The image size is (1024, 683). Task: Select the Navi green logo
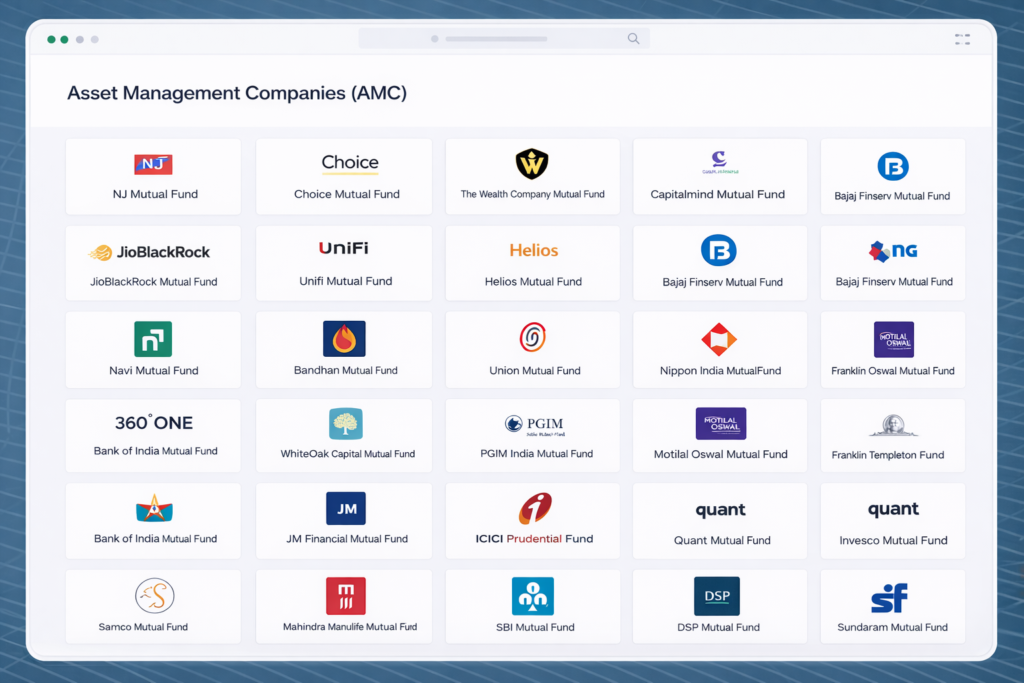click(153, 339)
